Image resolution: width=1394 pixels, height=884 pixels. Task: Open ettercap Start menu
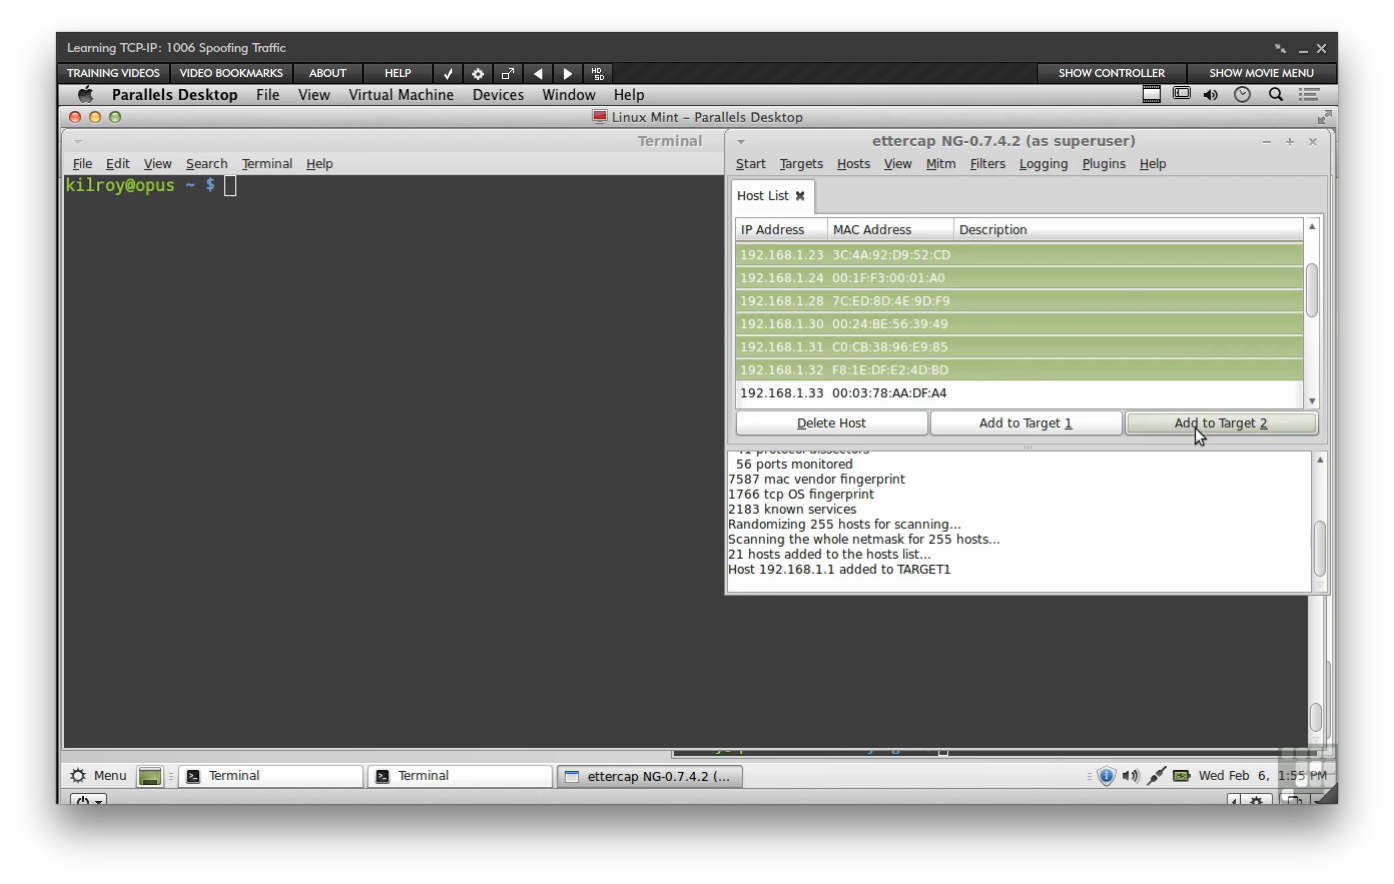751,164
